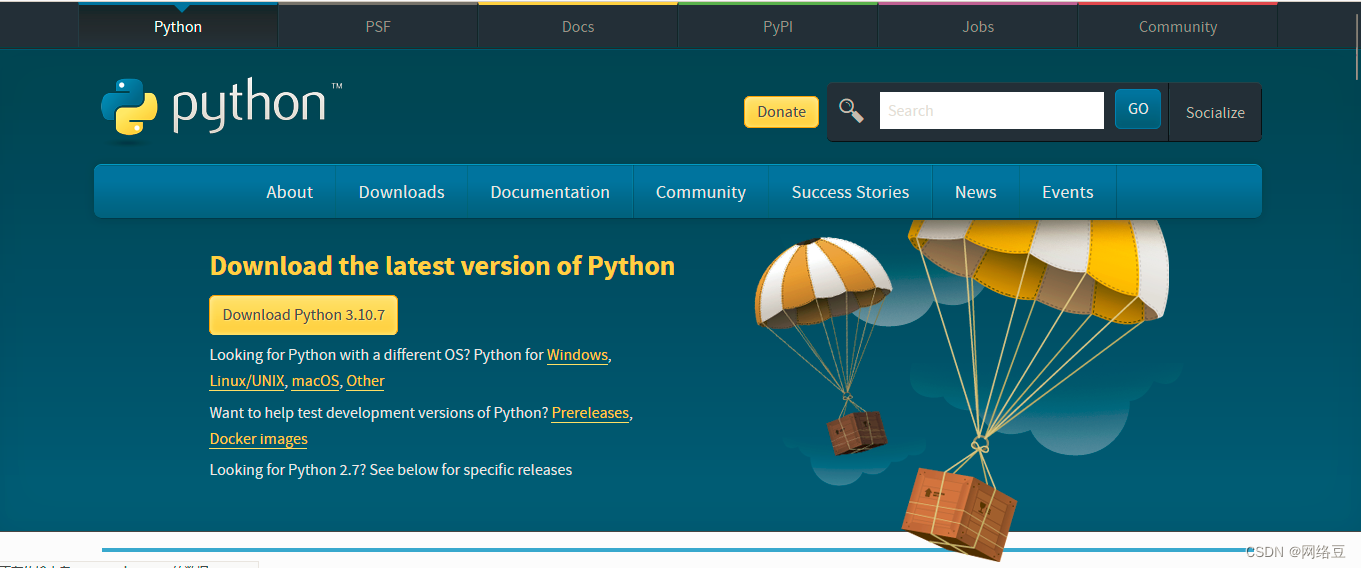Open the Documentation menu
Image resolution: width=1361 pixels, height=568 pixels.
[x=550, y=192]
